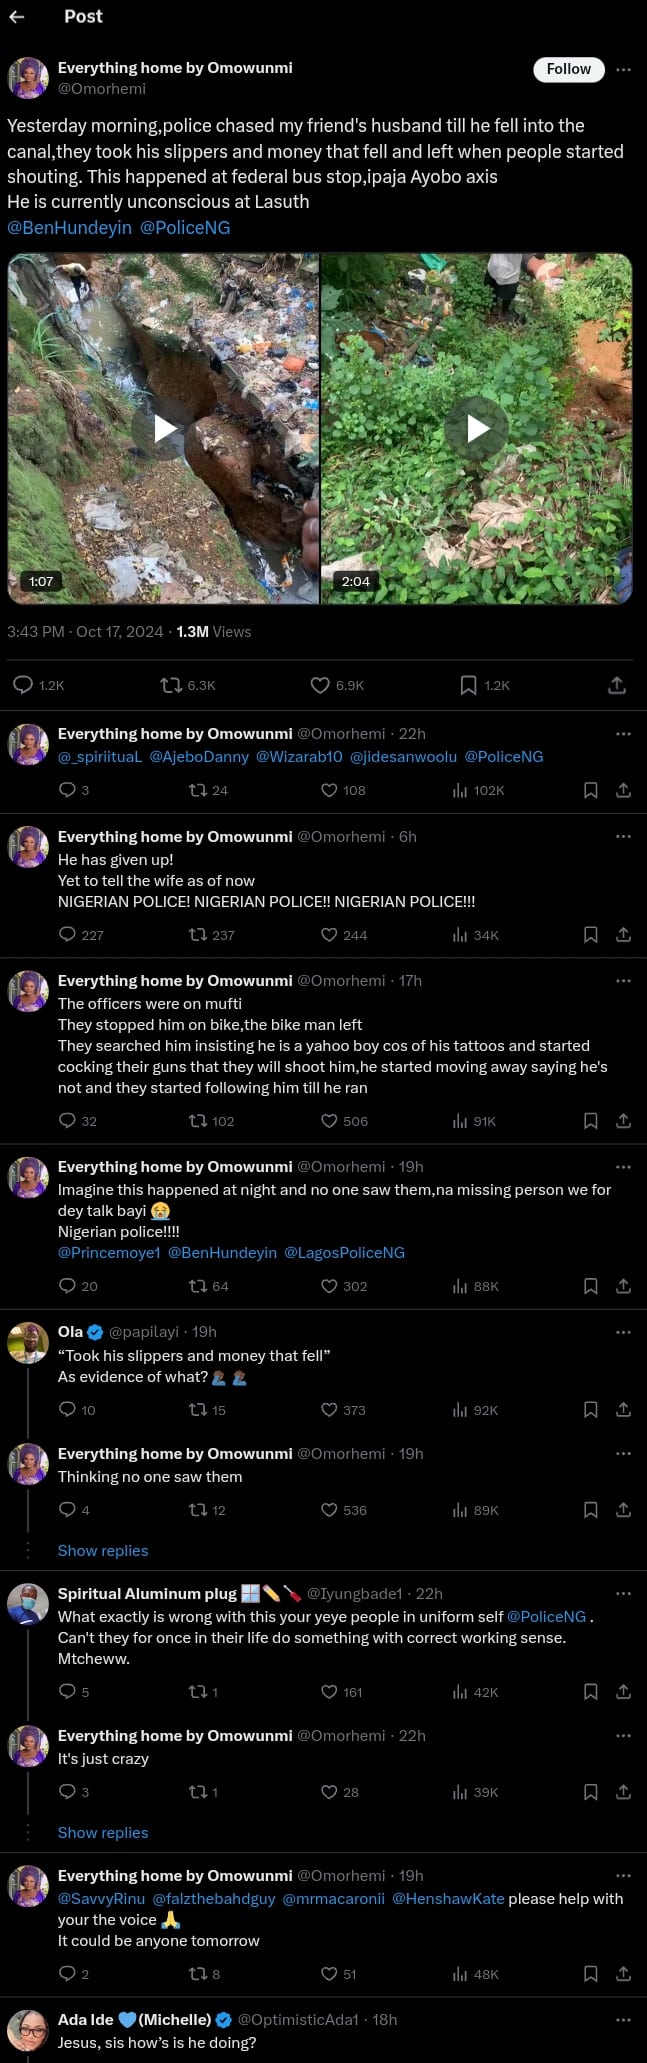Share the Spiritual Aluminum plug reply
This screenshot has width=647, height=2063.
(623, 1692)
